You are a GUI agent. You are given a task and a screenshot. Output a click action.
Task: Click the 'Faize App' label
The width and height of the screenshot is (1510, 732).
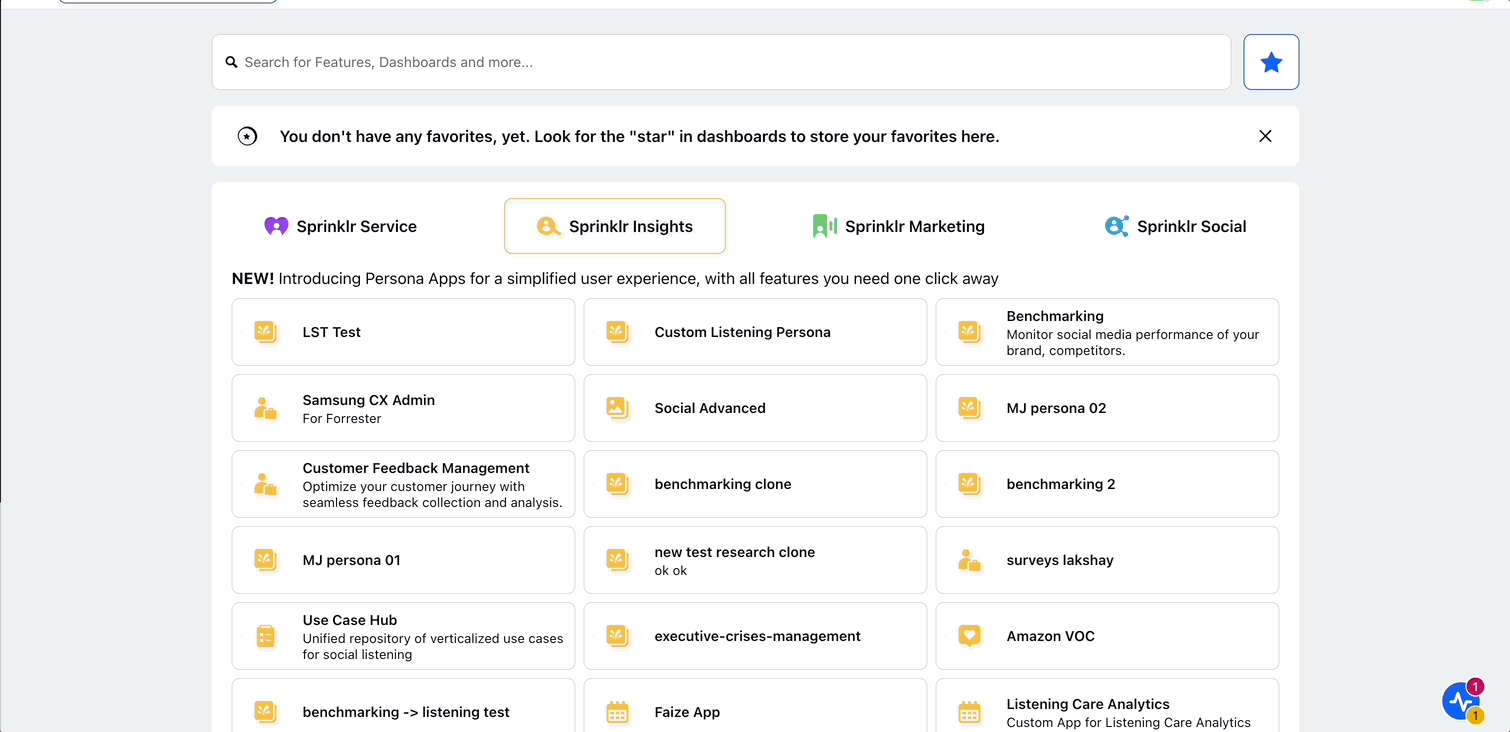coord(687,712)
